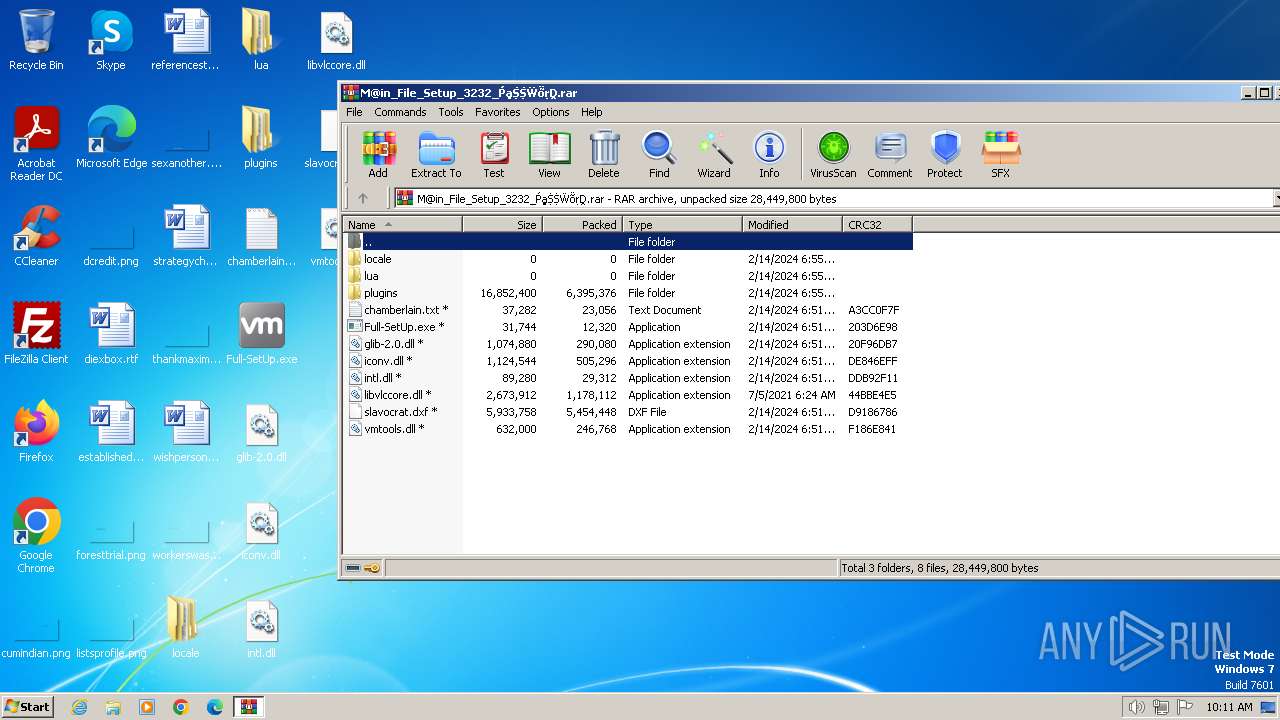Viewport: 1280px width, 720px height.
Task: Sort by the CRC32 column header
Action: point(877,225)
